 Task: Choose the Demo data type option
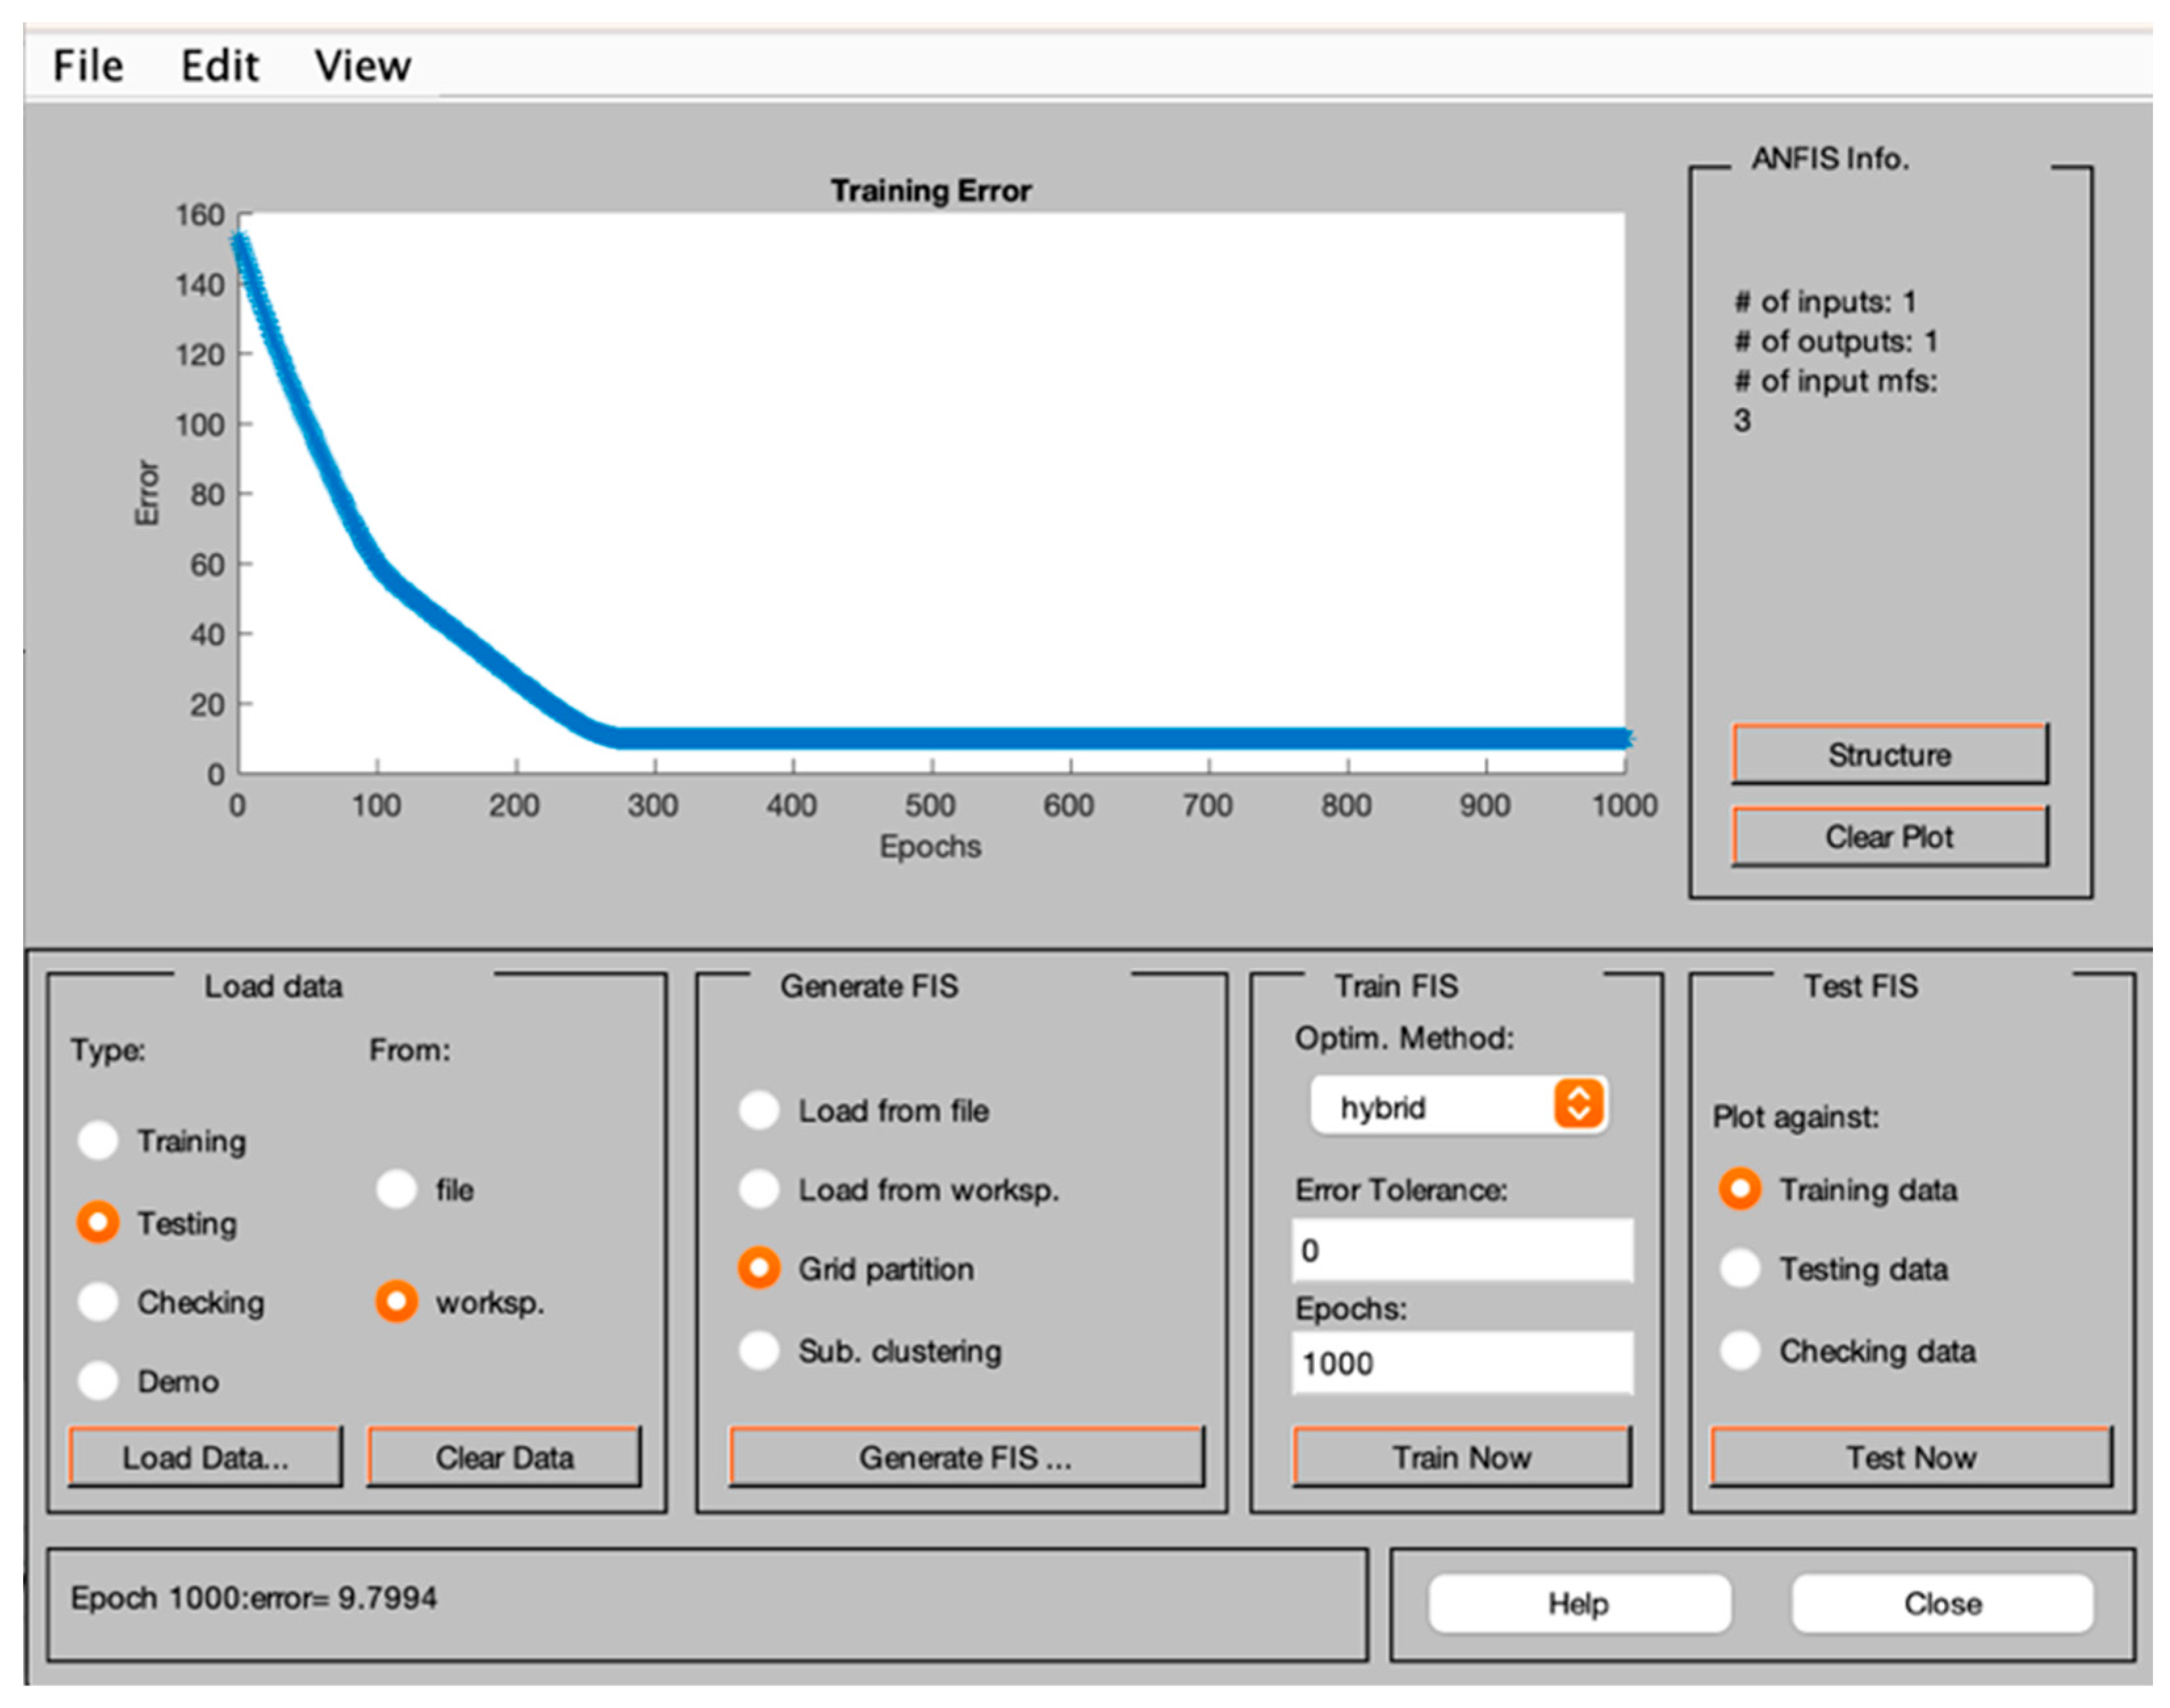[x=98, y=1381]
